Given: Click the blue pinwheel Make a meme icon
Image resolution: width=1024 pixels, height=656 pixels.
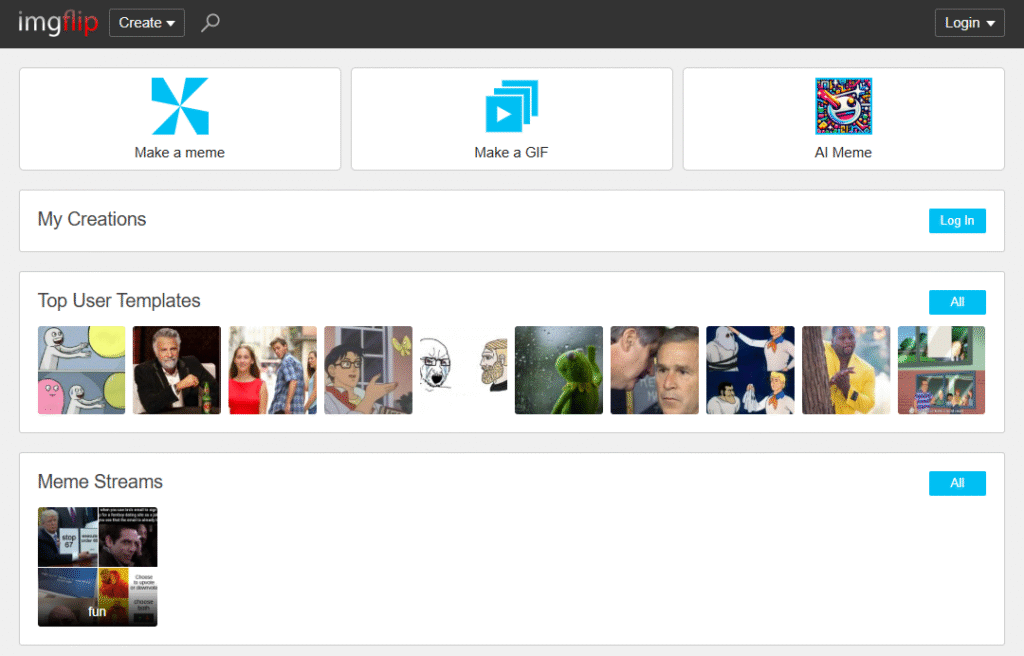Looking at the screenshot, I should click(180, 106).
